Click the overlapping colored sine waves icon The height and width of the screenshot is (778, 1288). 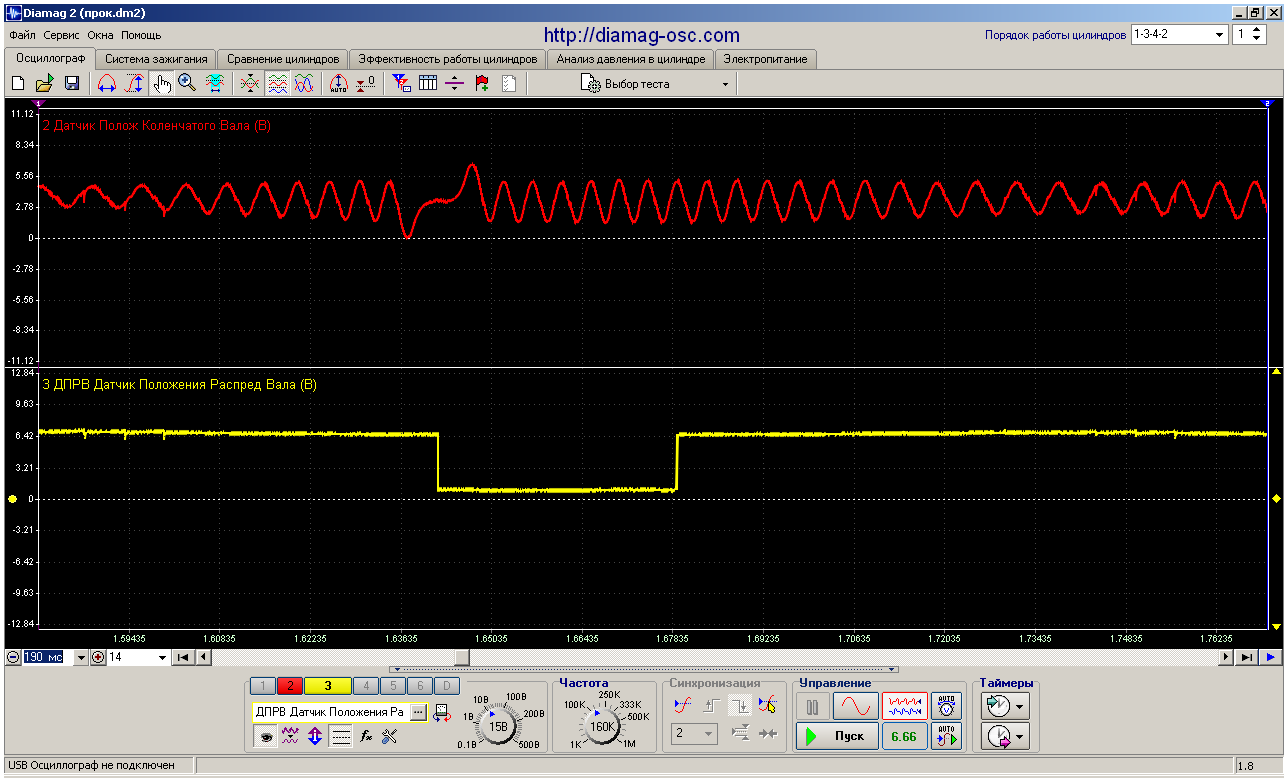pos(305,84)
